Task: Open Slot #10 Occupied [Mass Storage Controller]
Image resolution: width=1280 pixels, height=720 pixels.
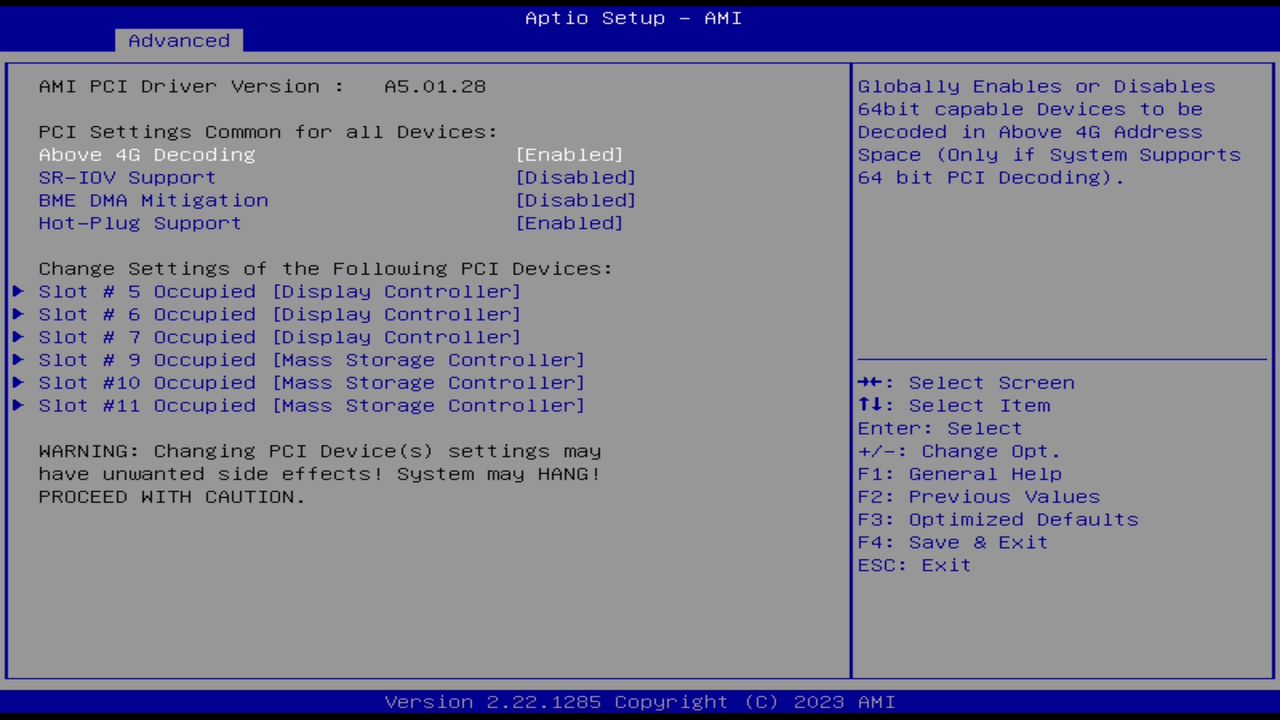Action: point(312,383)
